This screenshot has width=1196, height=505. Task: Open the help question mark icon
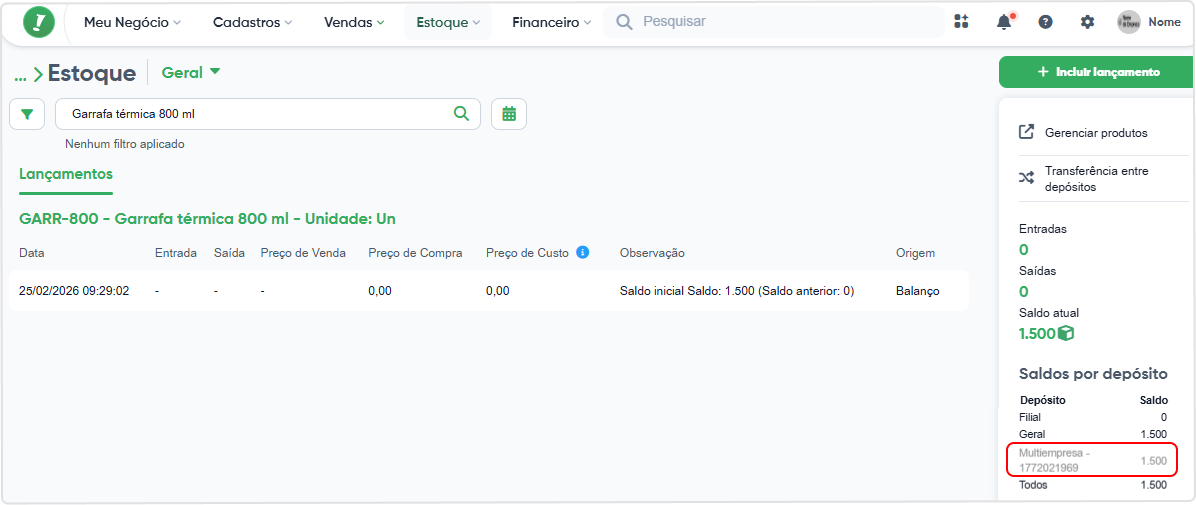click(x=1046, y=22)
